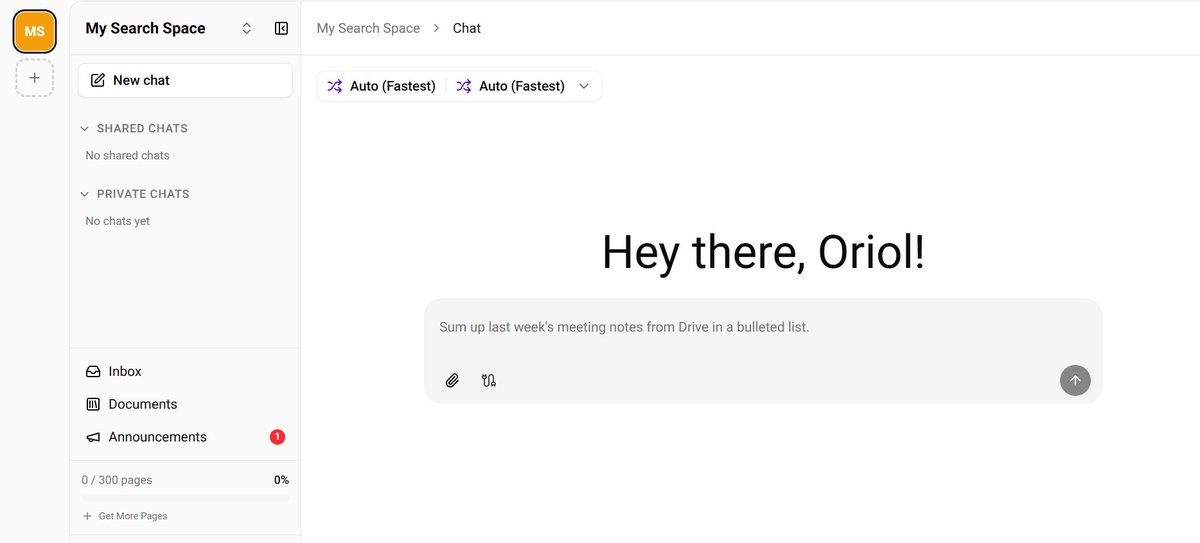
Task: Click the 'Hey there, Oriol!' greeting
Action: 763,252
